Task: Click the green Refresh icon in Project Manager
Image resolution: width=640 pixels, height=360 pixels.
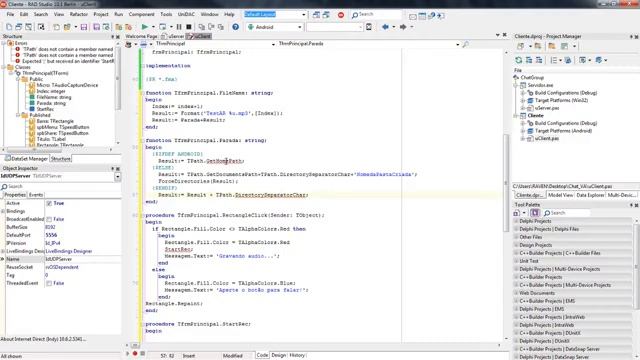Action: [518, 60]
